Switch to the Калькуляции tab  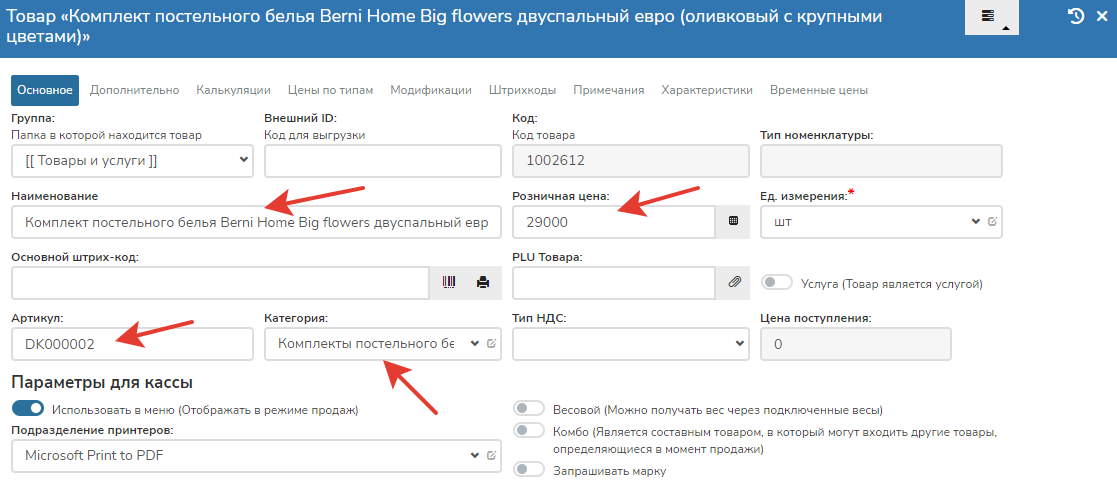[233, 90]
